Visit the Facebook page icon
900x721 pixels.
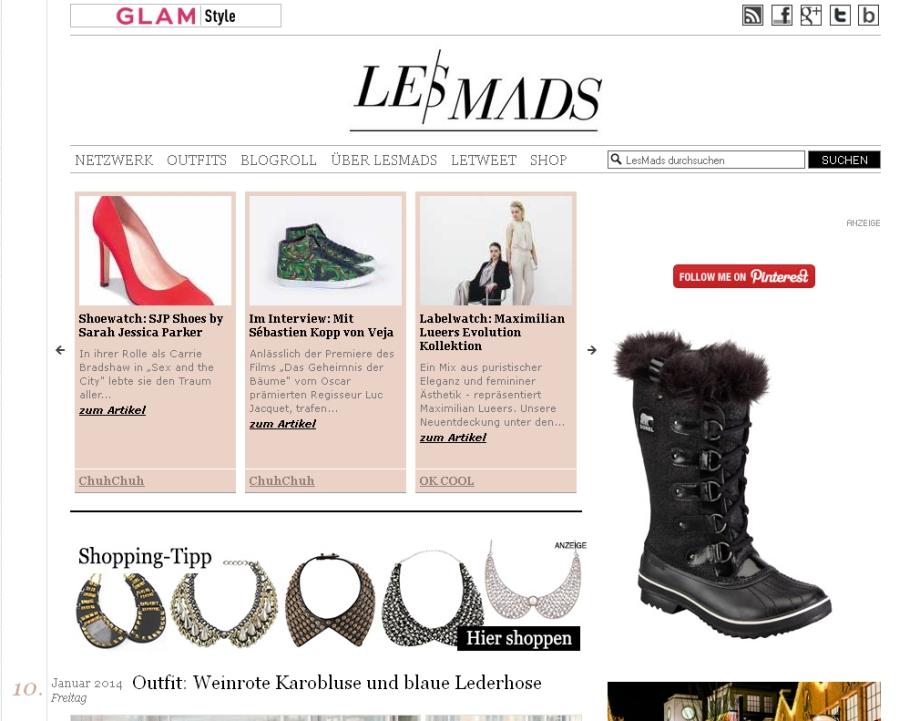pyautogui.click(x=781, y=15)
